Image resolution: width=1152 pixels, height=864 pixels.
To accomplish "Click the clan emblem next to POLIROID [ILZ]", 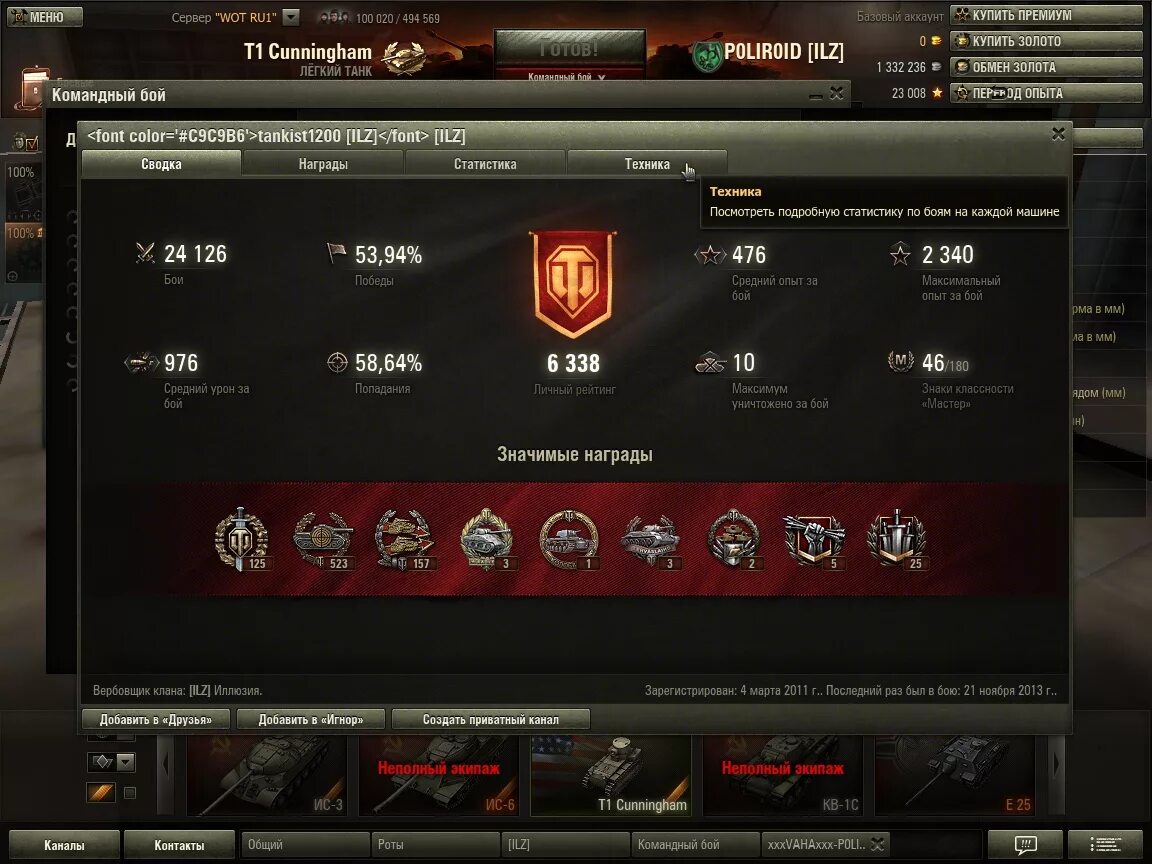I will click(707, 56).
